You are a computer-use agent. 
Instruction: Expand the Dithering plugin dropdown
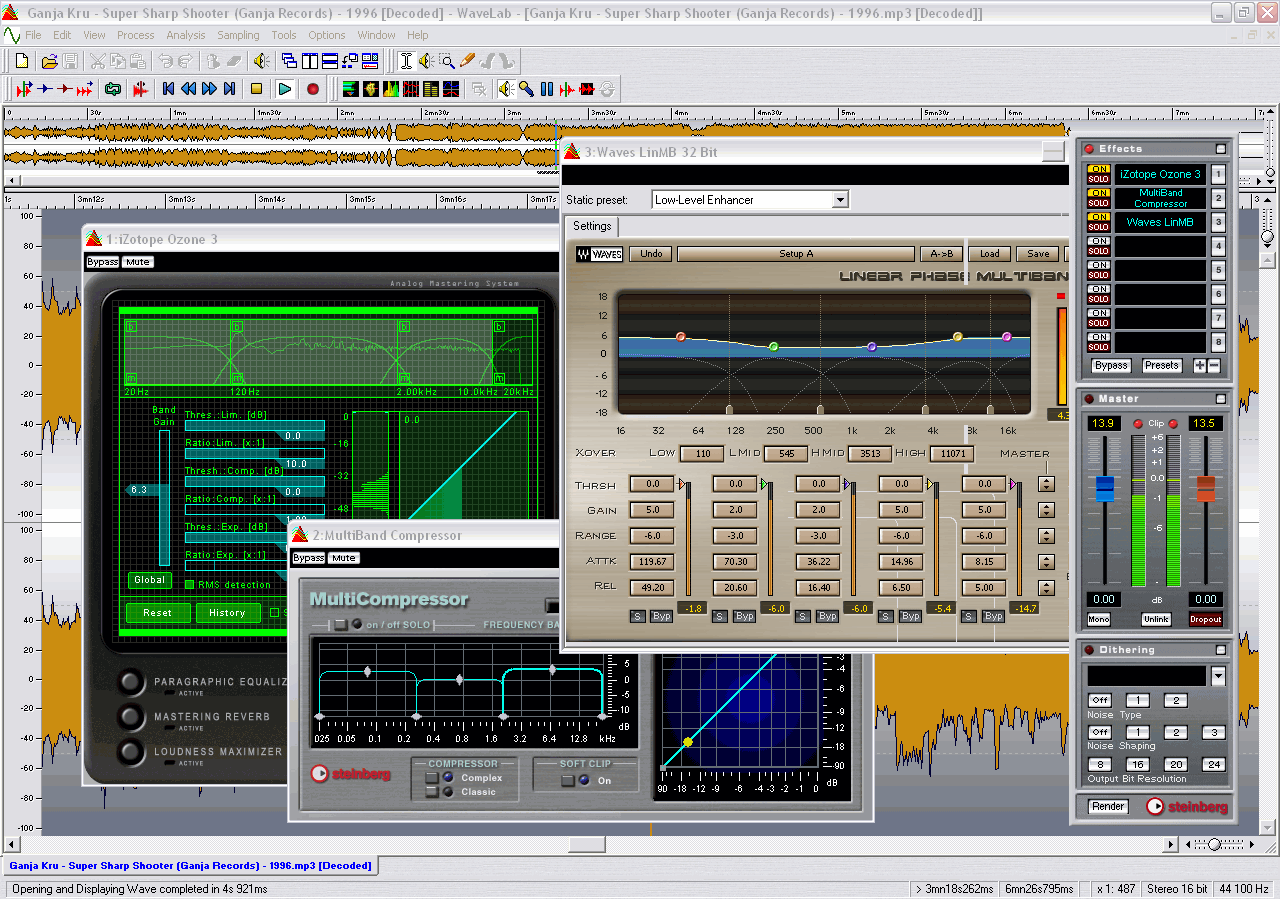point(1217,677)
